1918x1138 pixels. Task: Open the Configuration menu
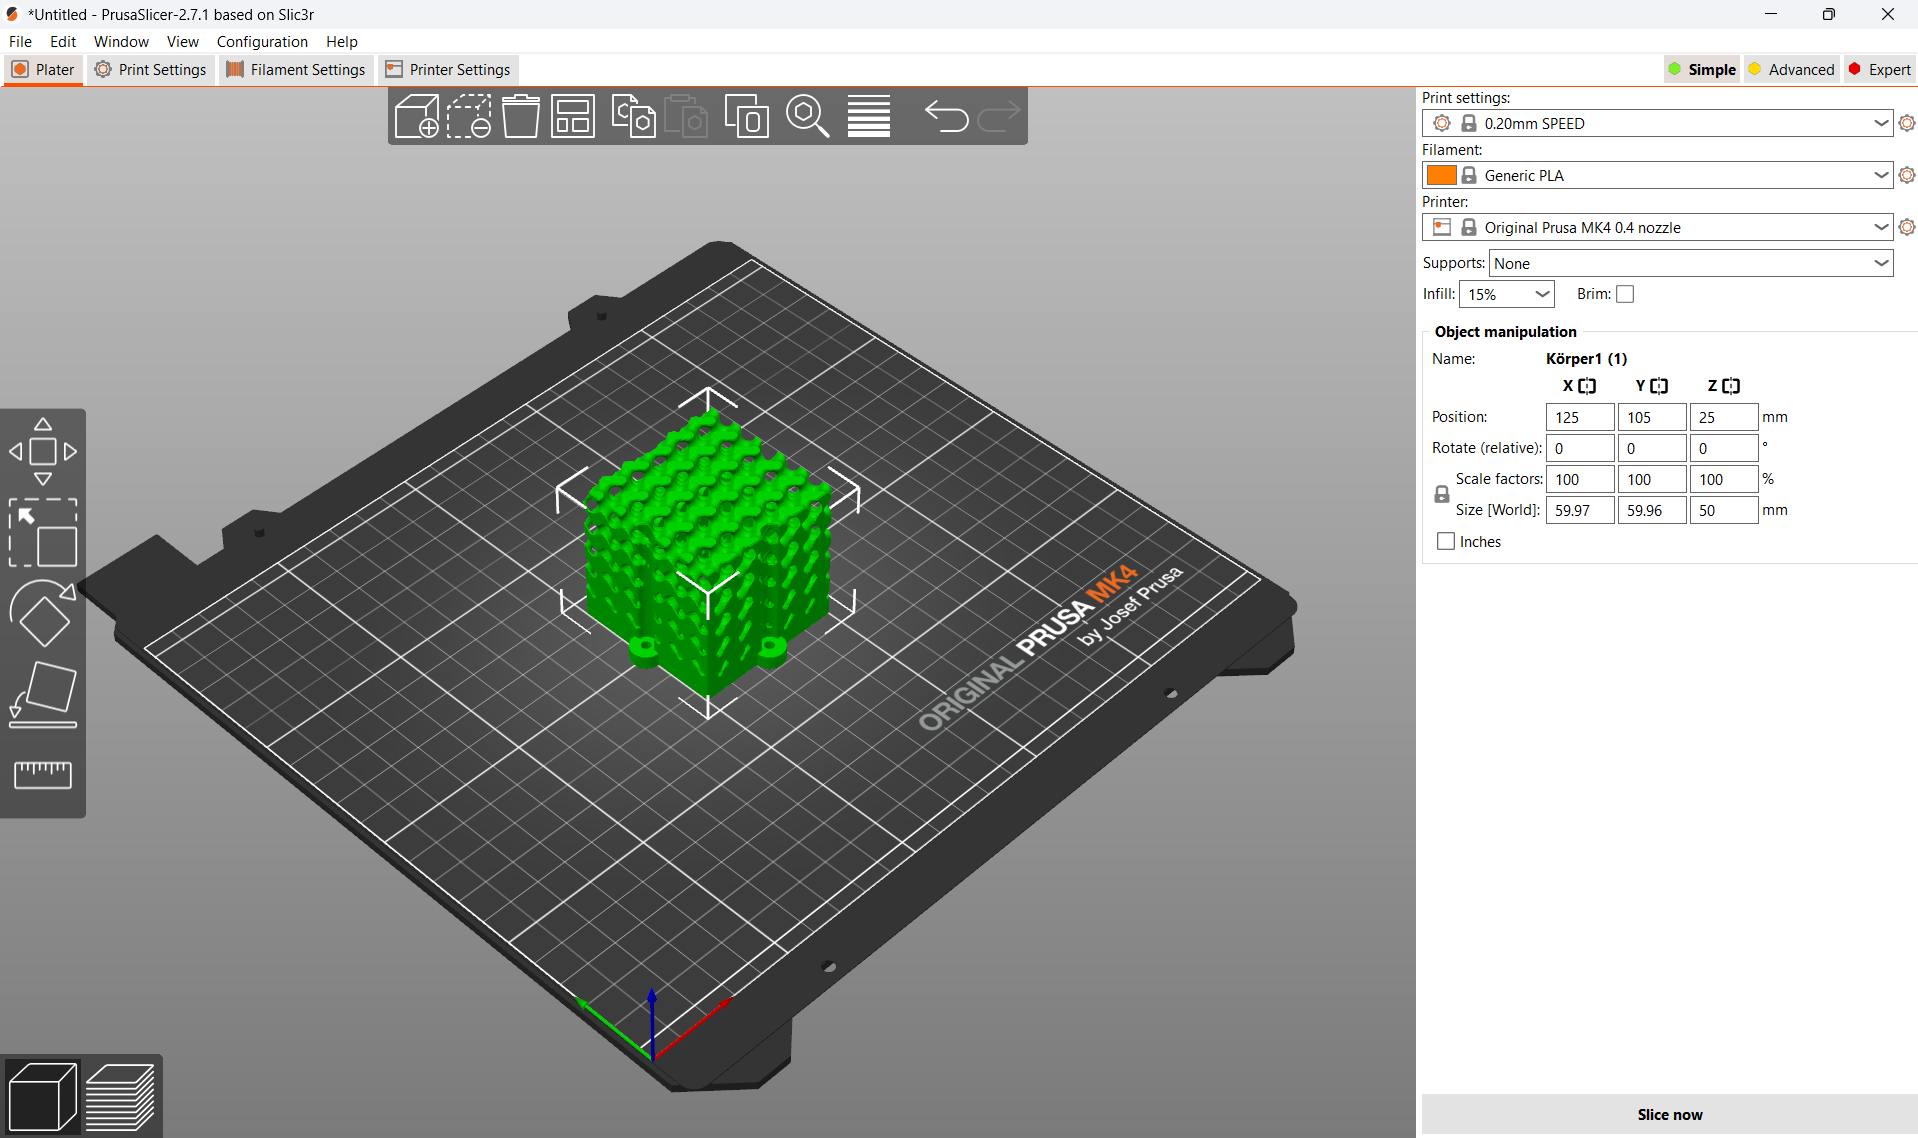click(x=262, y=41)
